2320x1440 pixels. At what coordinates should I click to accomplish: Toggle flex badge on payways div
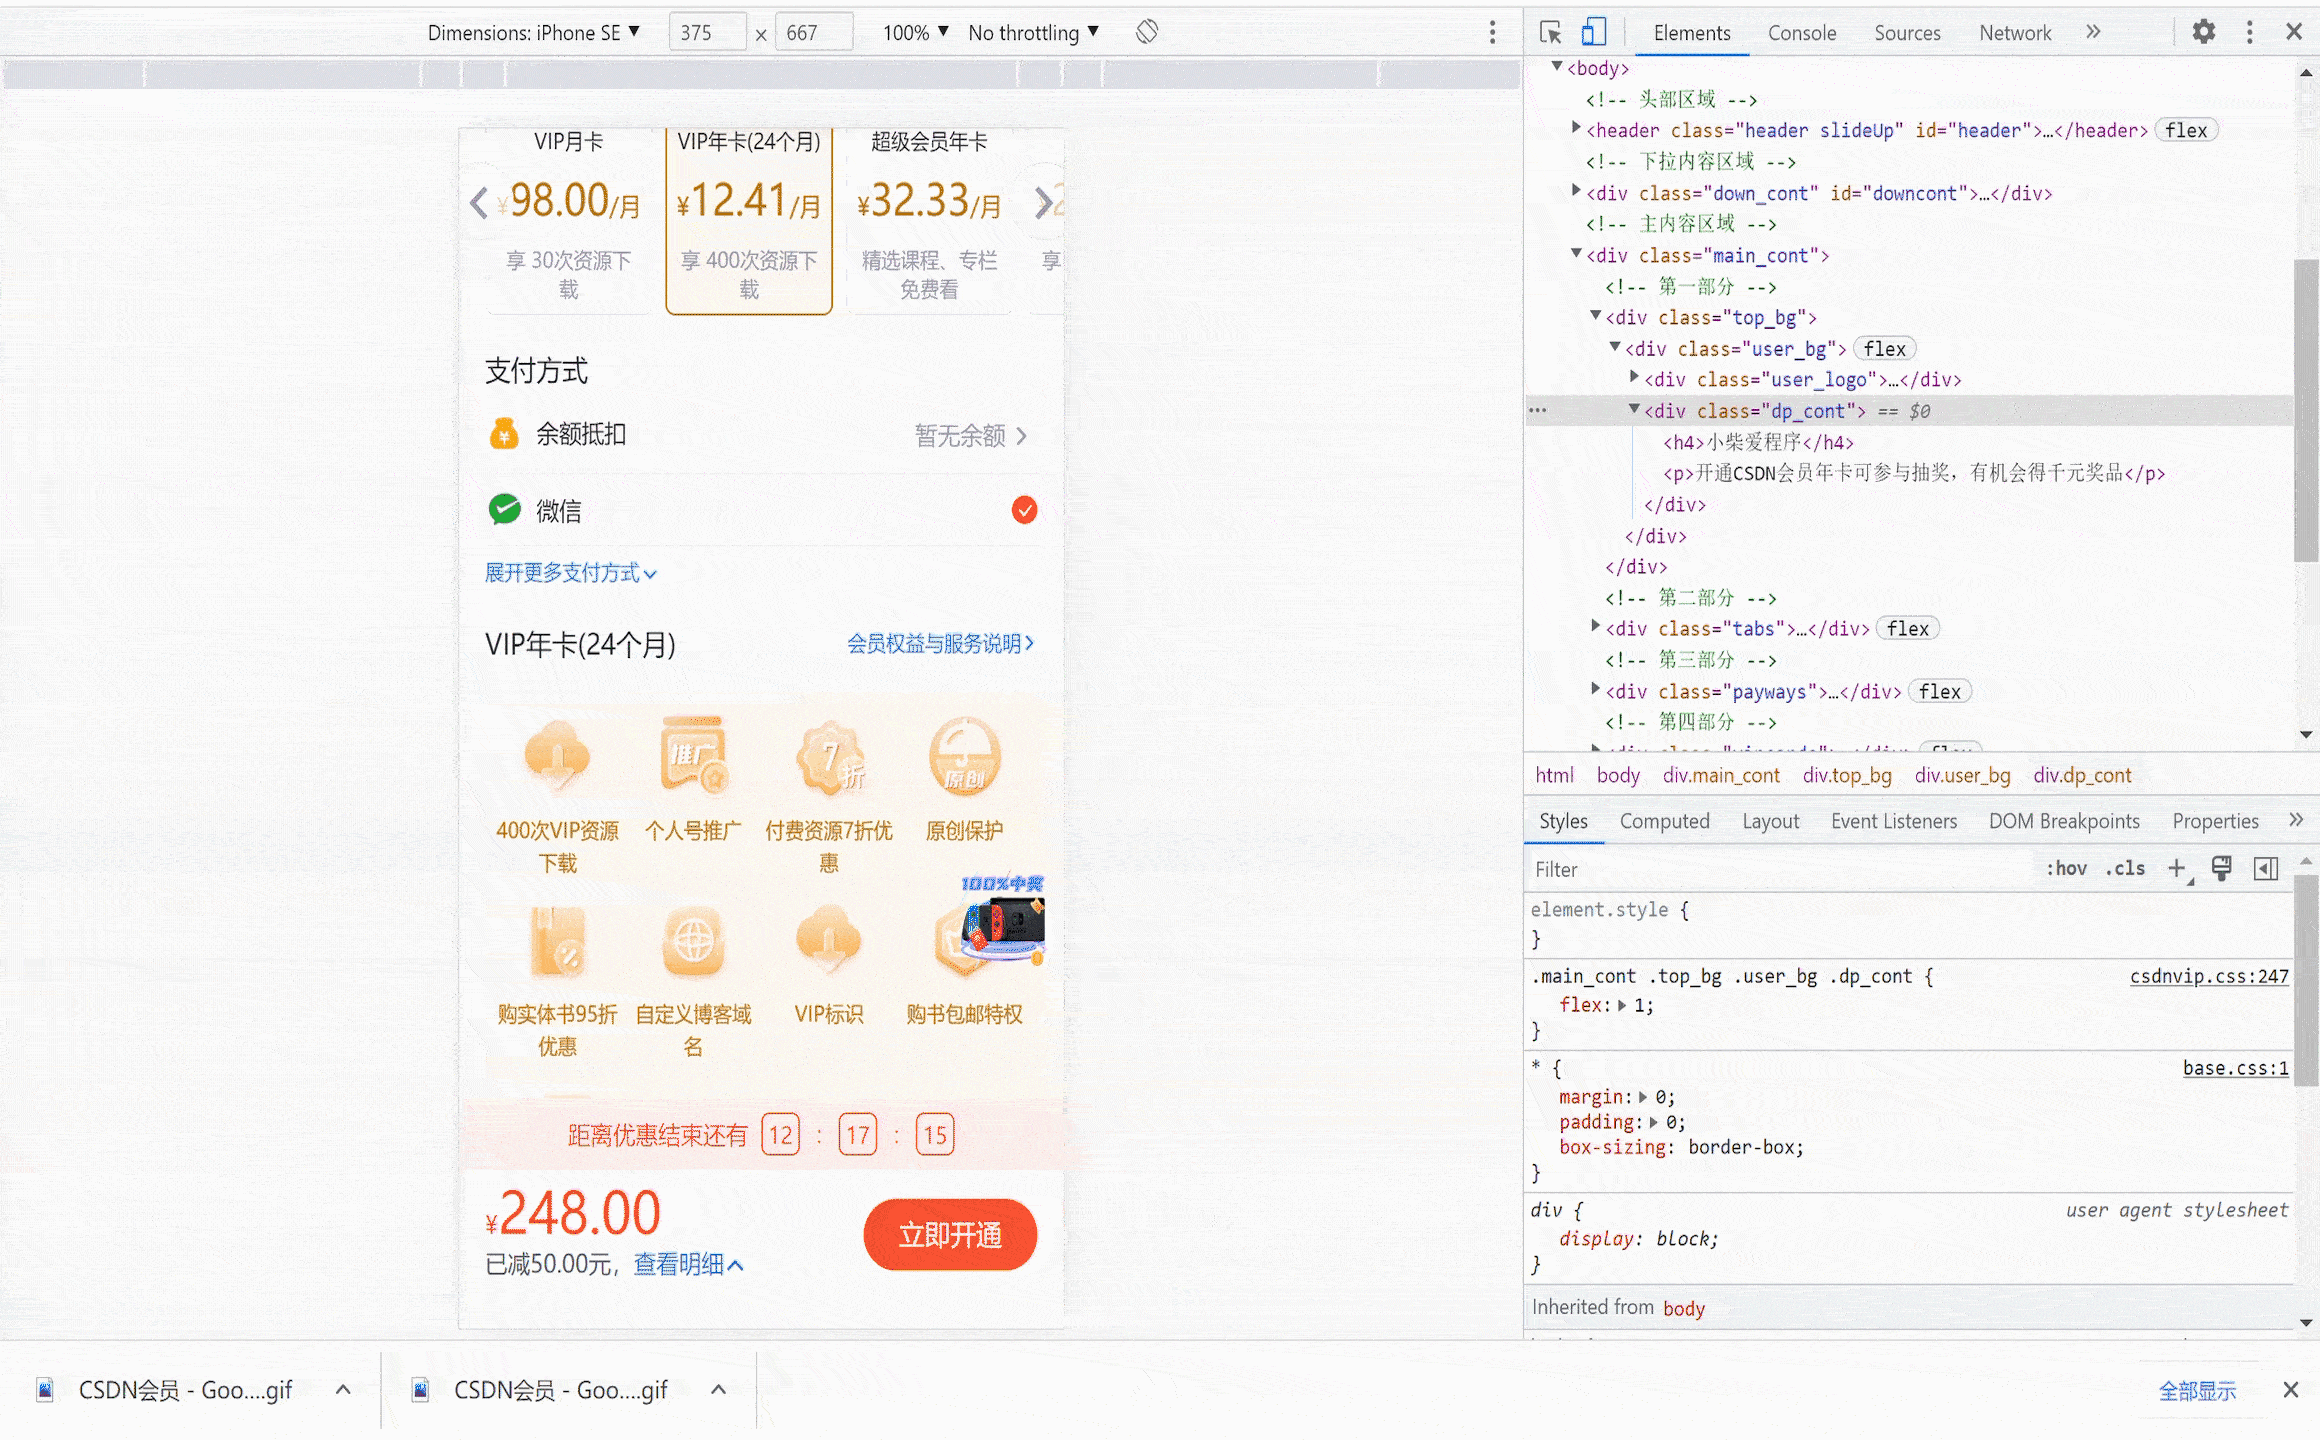pos(1940,692)
